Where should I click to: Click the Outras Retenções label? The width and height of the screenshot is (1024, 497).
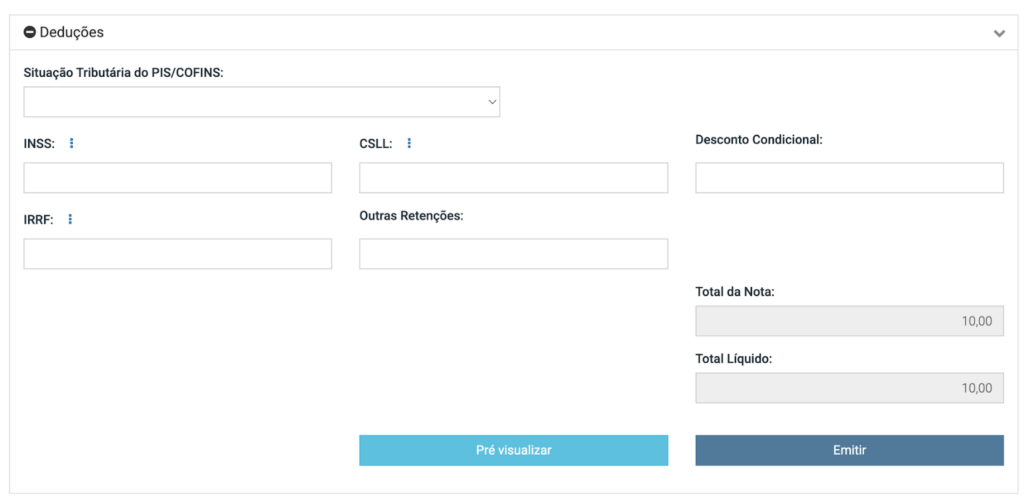[411, 215]
